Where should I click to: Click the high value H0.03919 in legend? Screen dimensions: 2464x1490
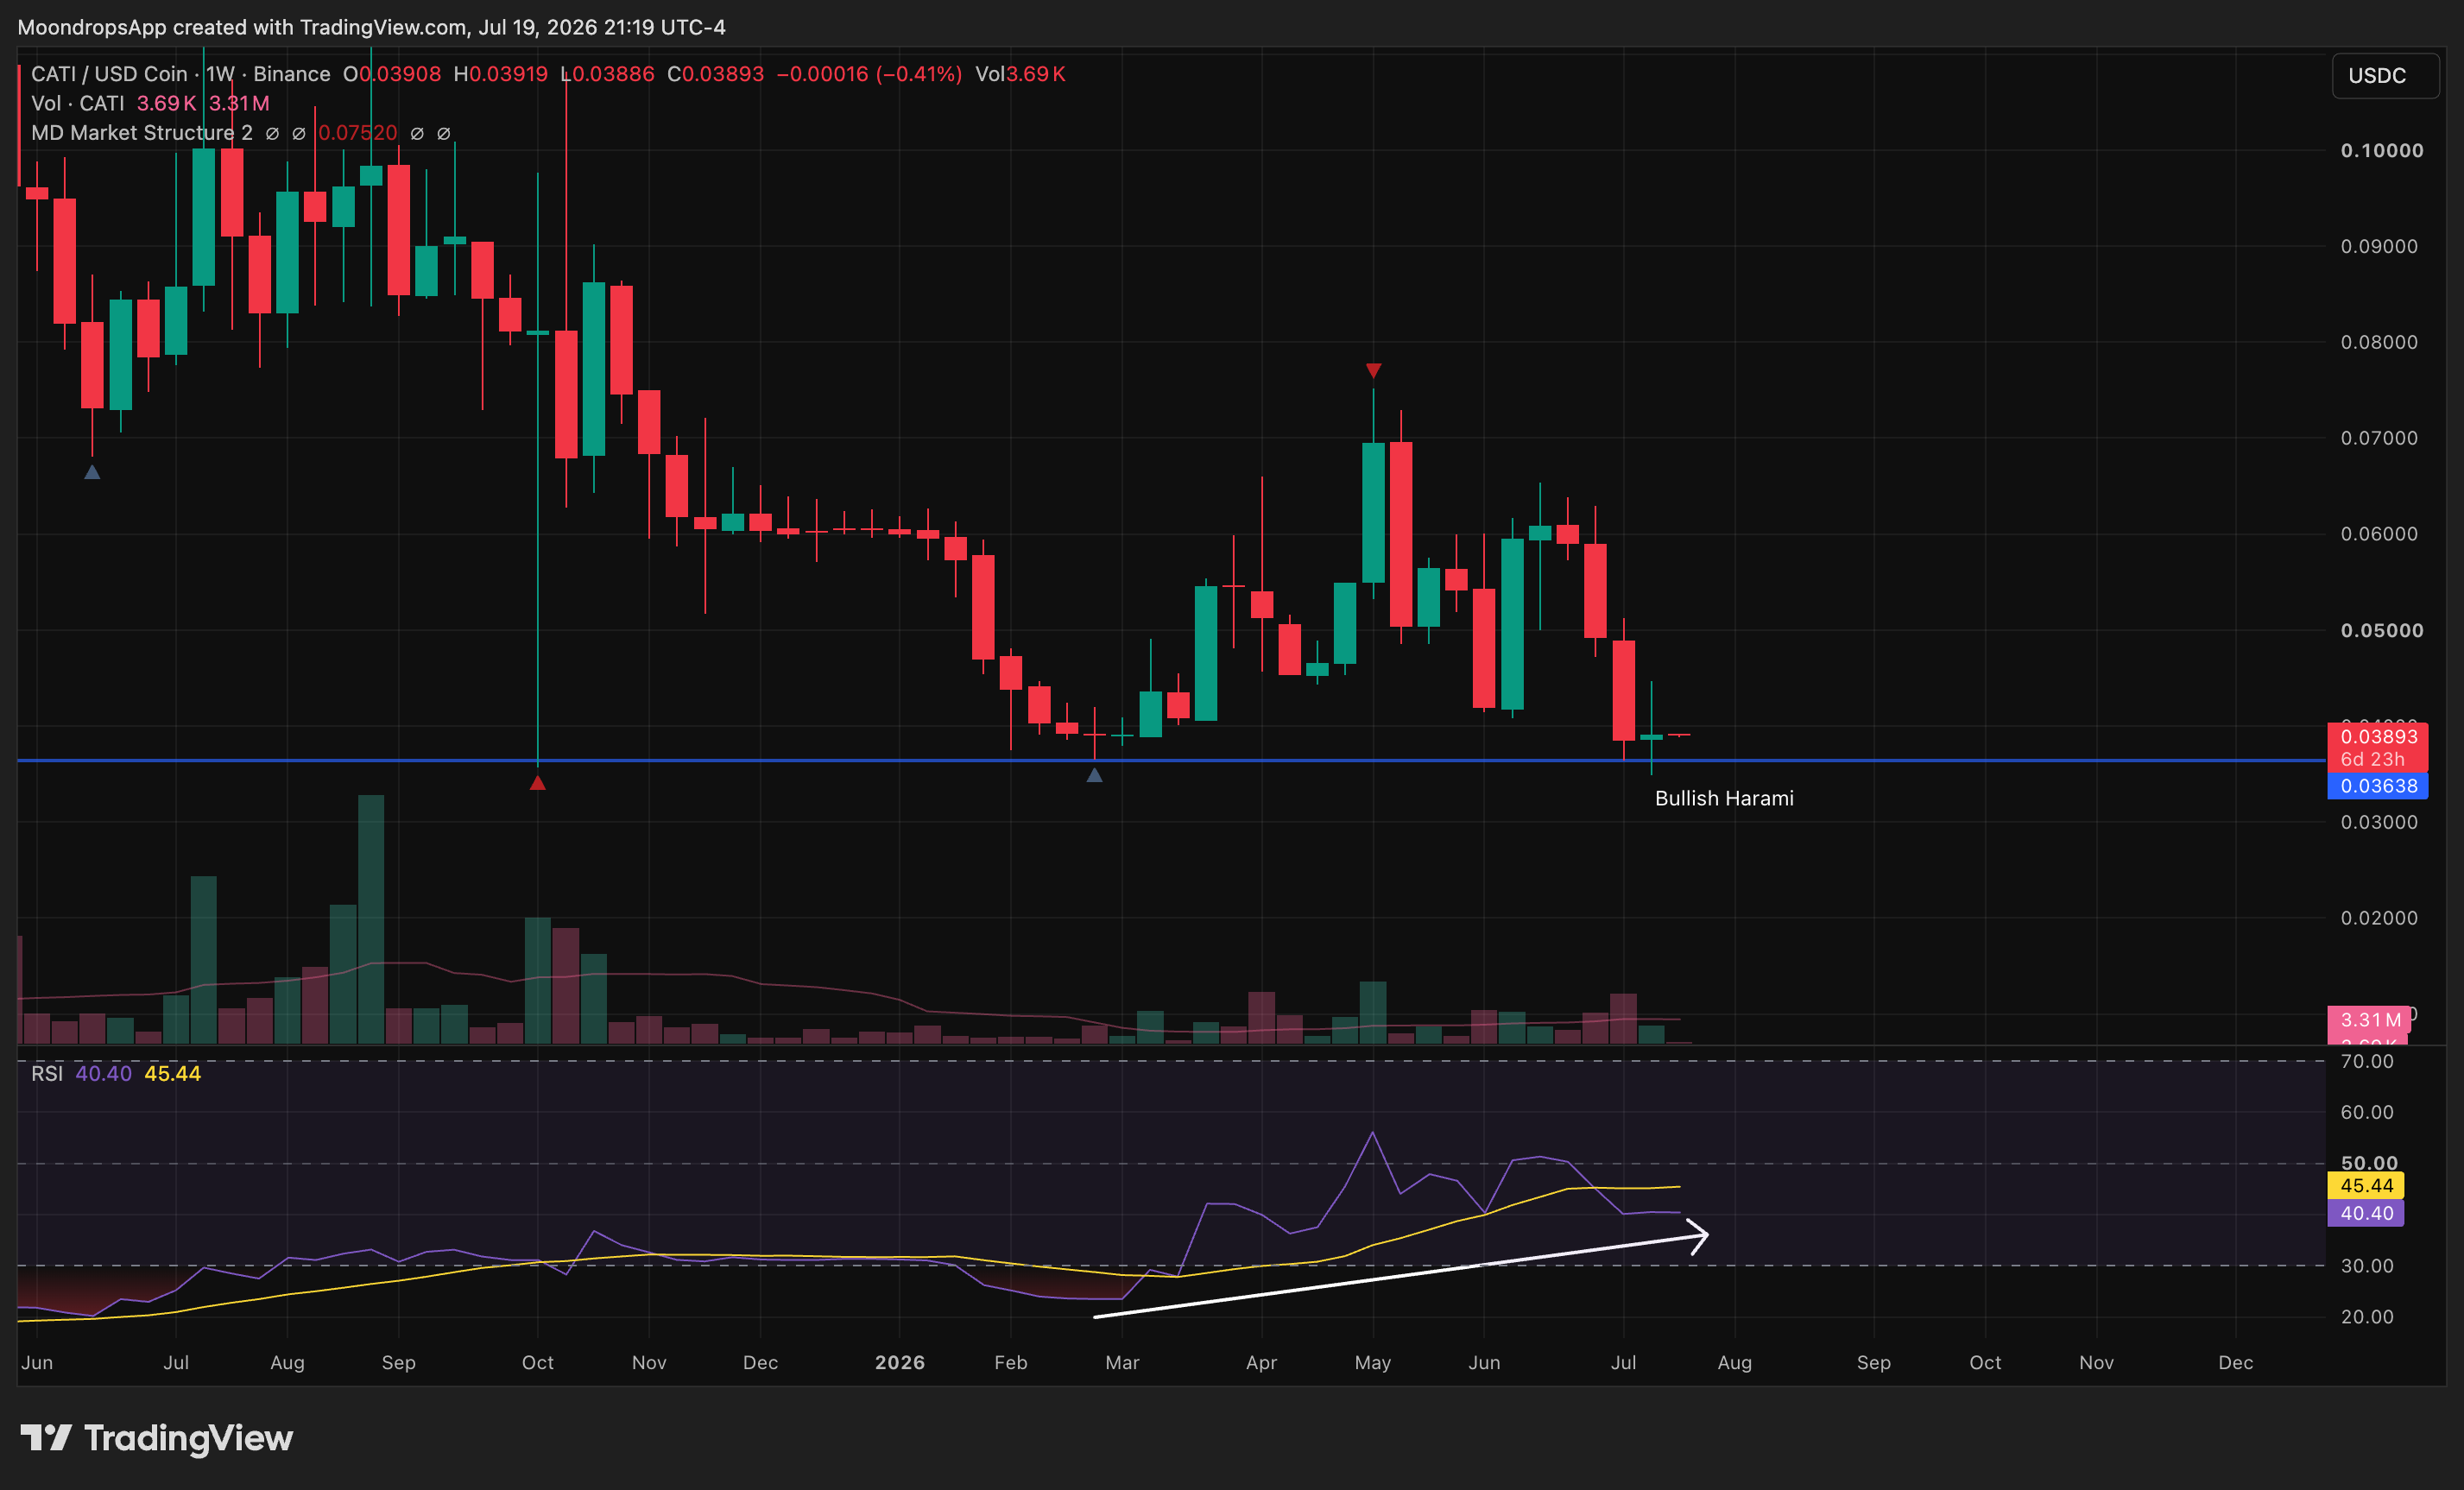[500, 74]
